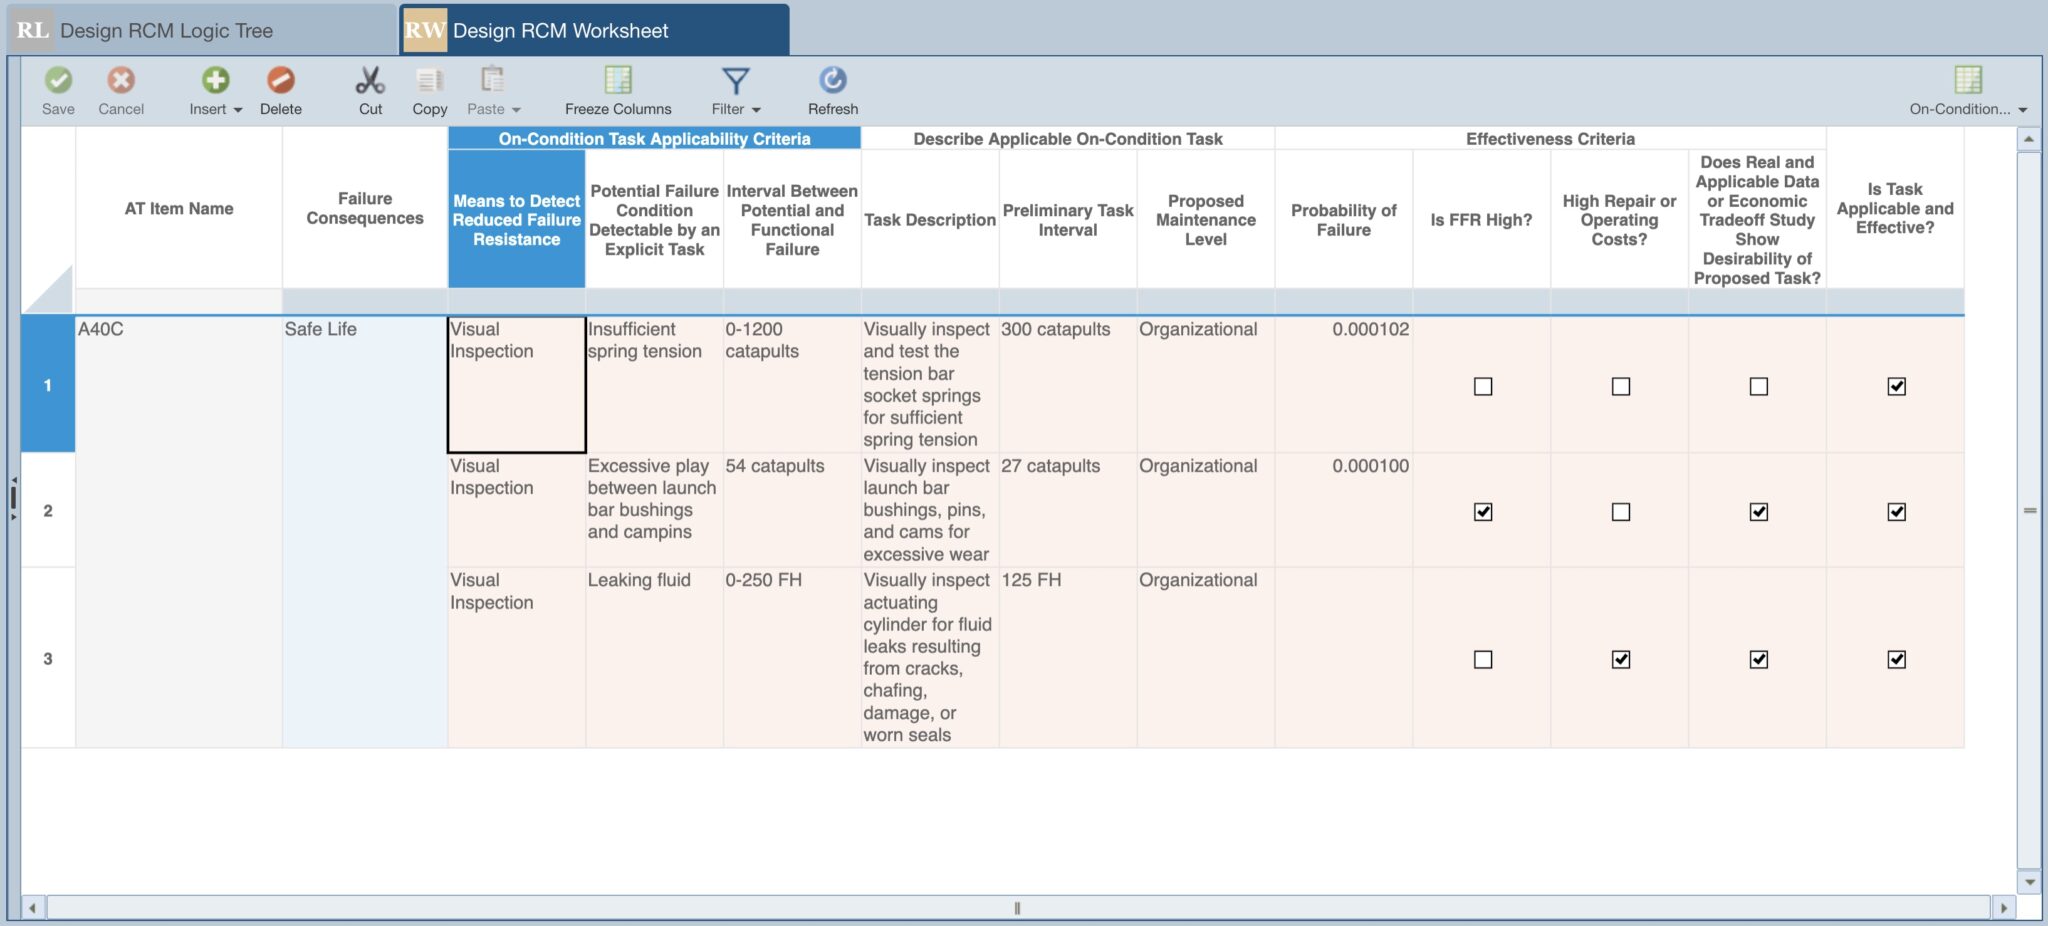Click the On-Condition worksheet icon at top right
This screenshot has width=2048, height=926.
tap(1966, 80)
